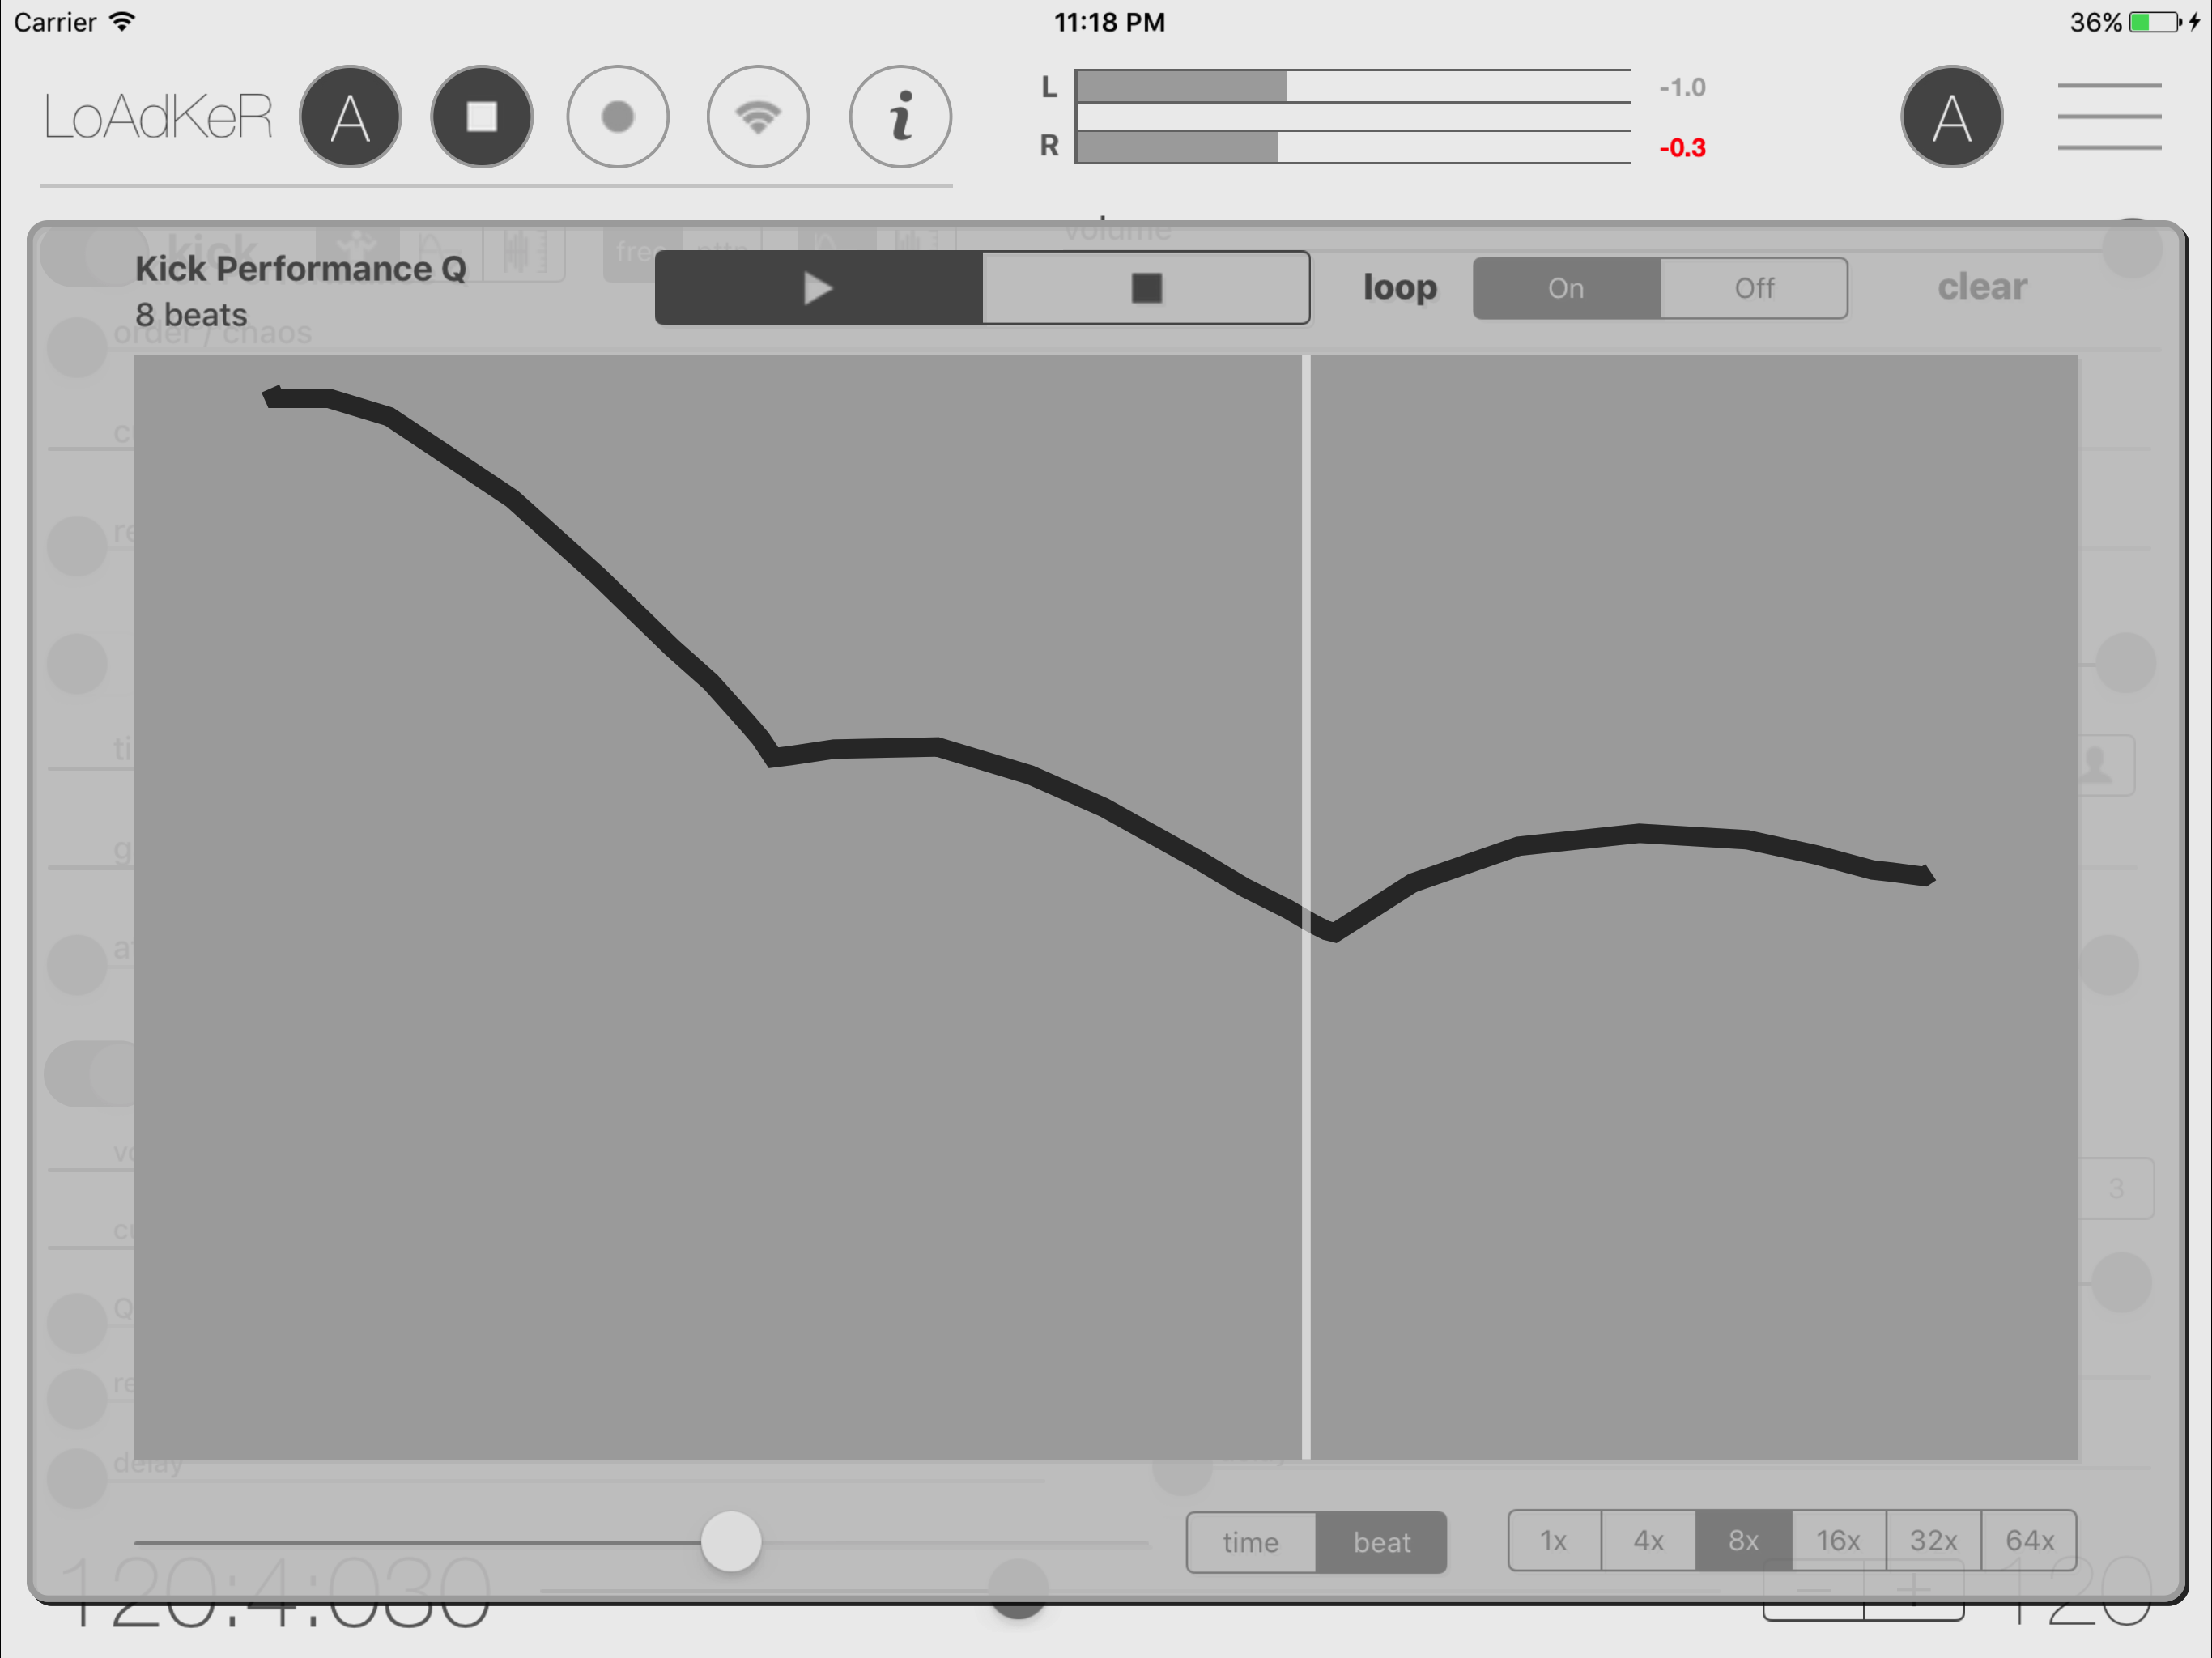Select 32x zoom level
Image resolution: width=2212 pixels, height=1658 pixels.
(x=1932, y=1540)
